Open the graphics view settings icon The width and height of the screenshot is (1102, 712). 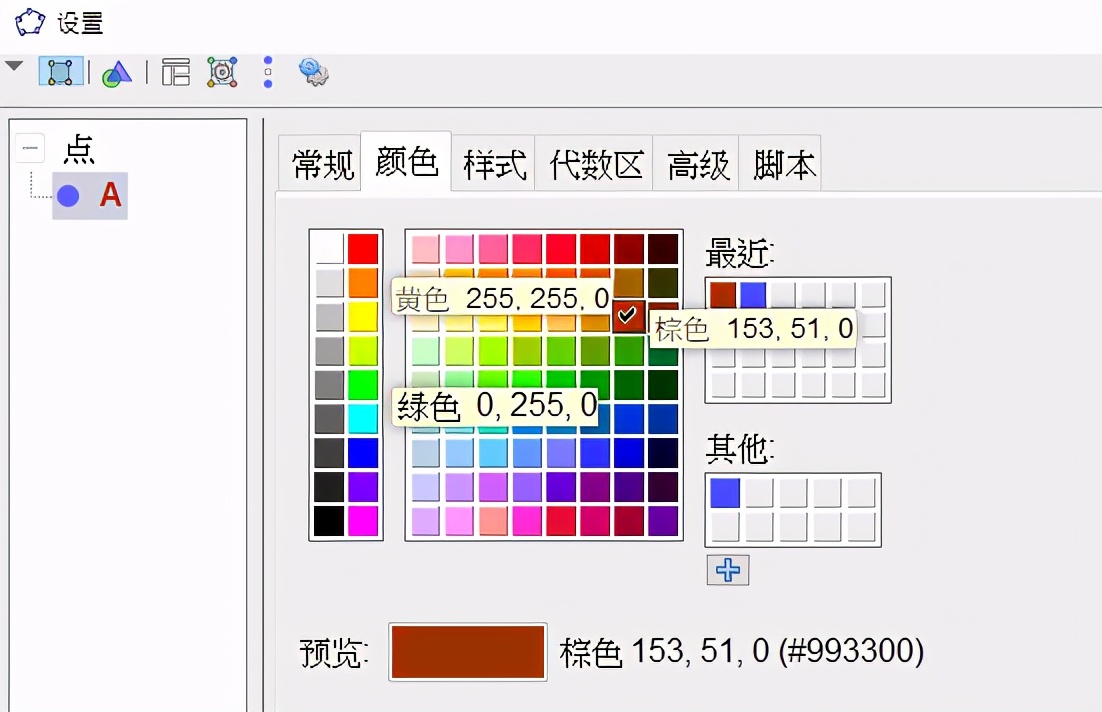tap(221, 72)
